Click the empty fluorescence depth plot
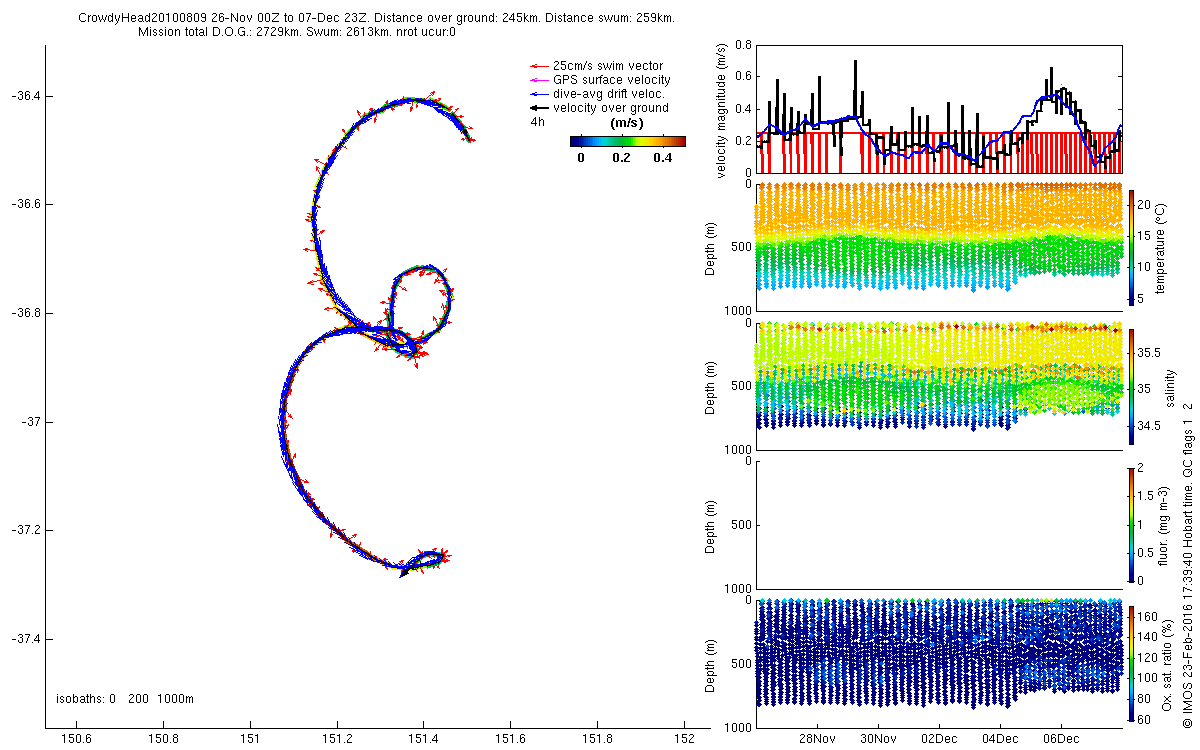The height and width of the screenshot is (750, 1200). click(938, 526)
